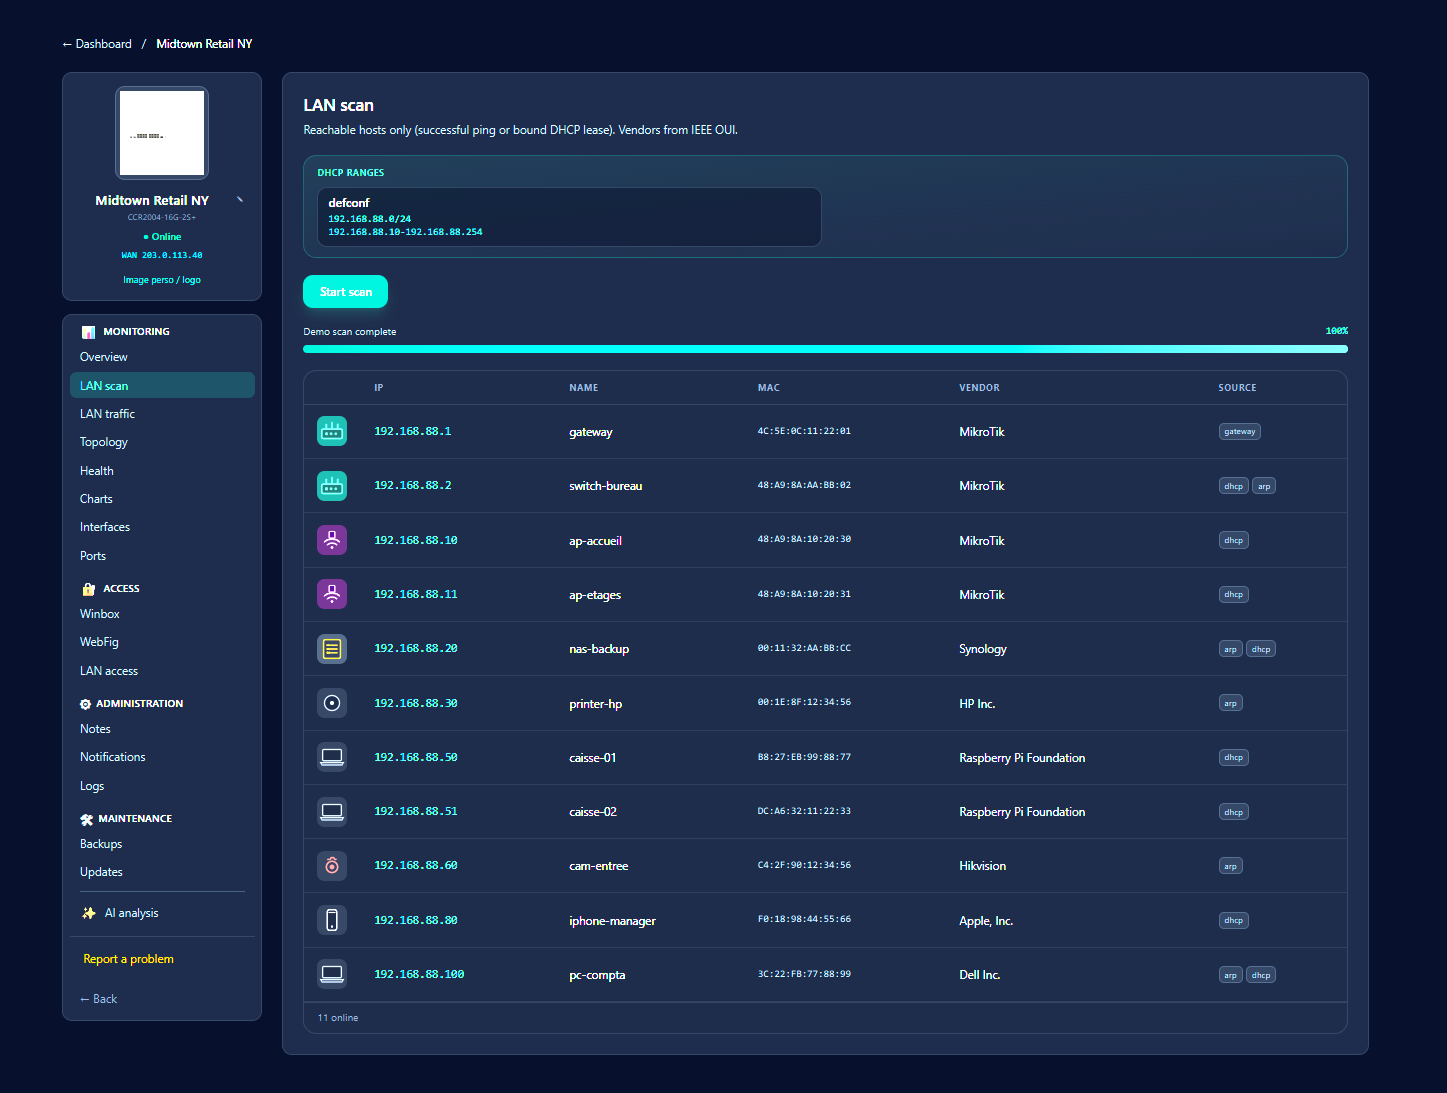Select LAN scan in the sidebar
The image size is (1447, 1093).
coord(162,385)
